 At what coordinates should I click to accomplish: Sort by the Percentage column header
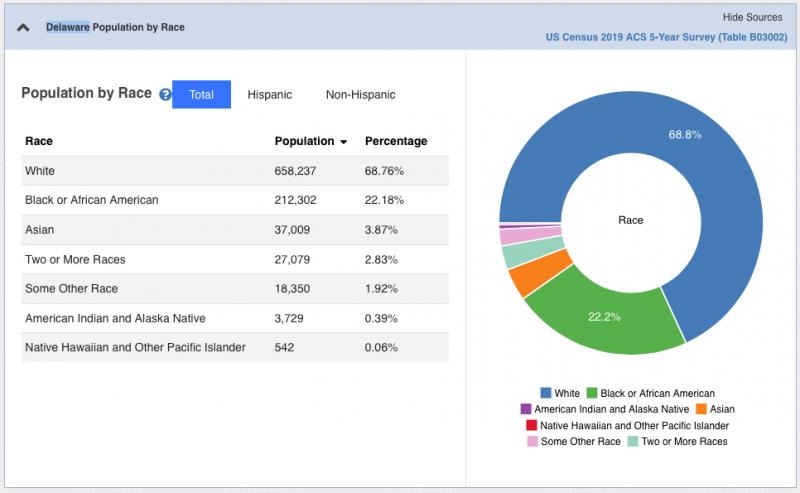click(395, 142)
